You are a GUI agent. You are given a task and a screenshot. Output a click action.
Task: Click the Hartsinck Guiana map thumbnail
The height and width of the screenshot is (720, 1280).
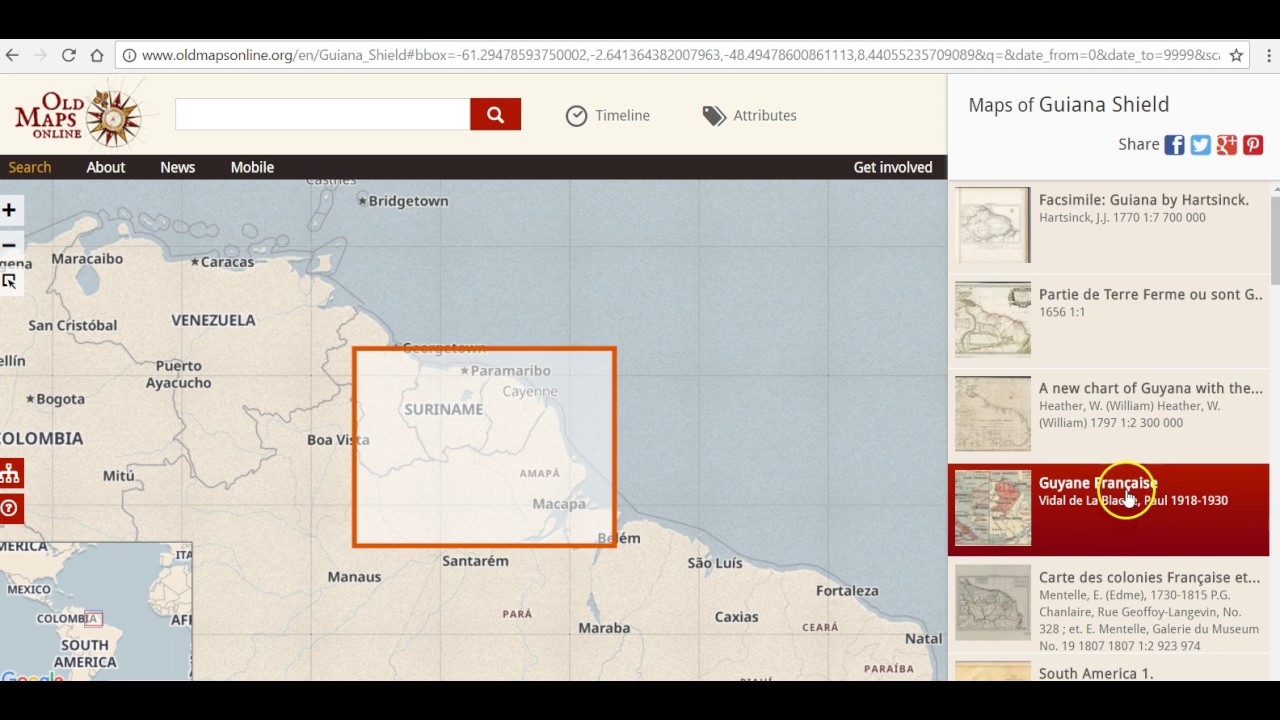point(992,225)
